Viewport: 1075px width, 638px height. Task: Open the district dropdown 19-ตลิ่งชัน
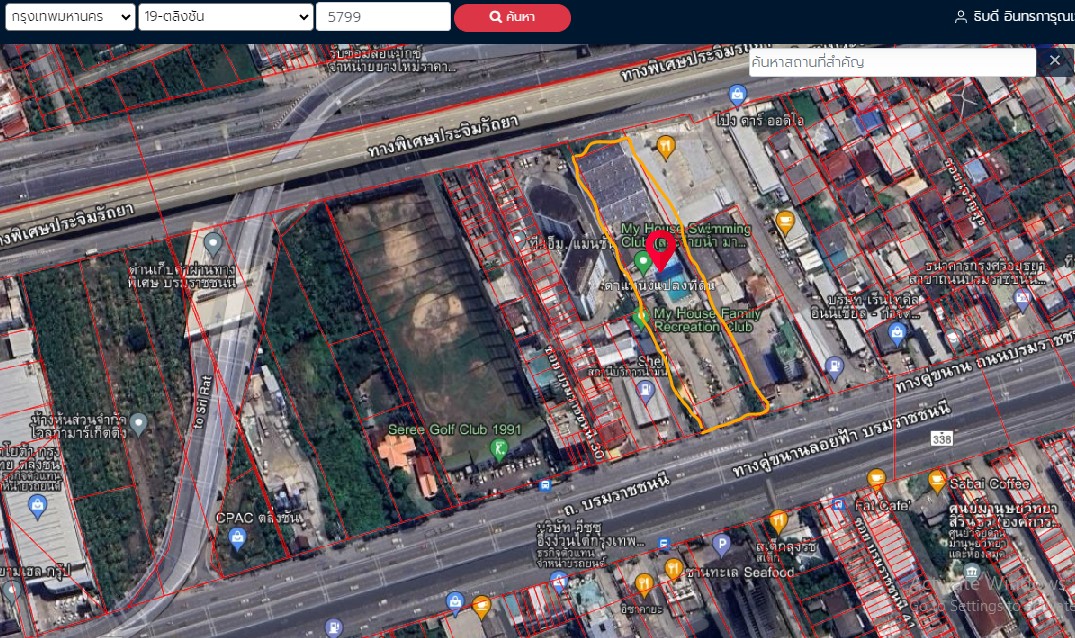pyautogui.click(x=226, y=16)
